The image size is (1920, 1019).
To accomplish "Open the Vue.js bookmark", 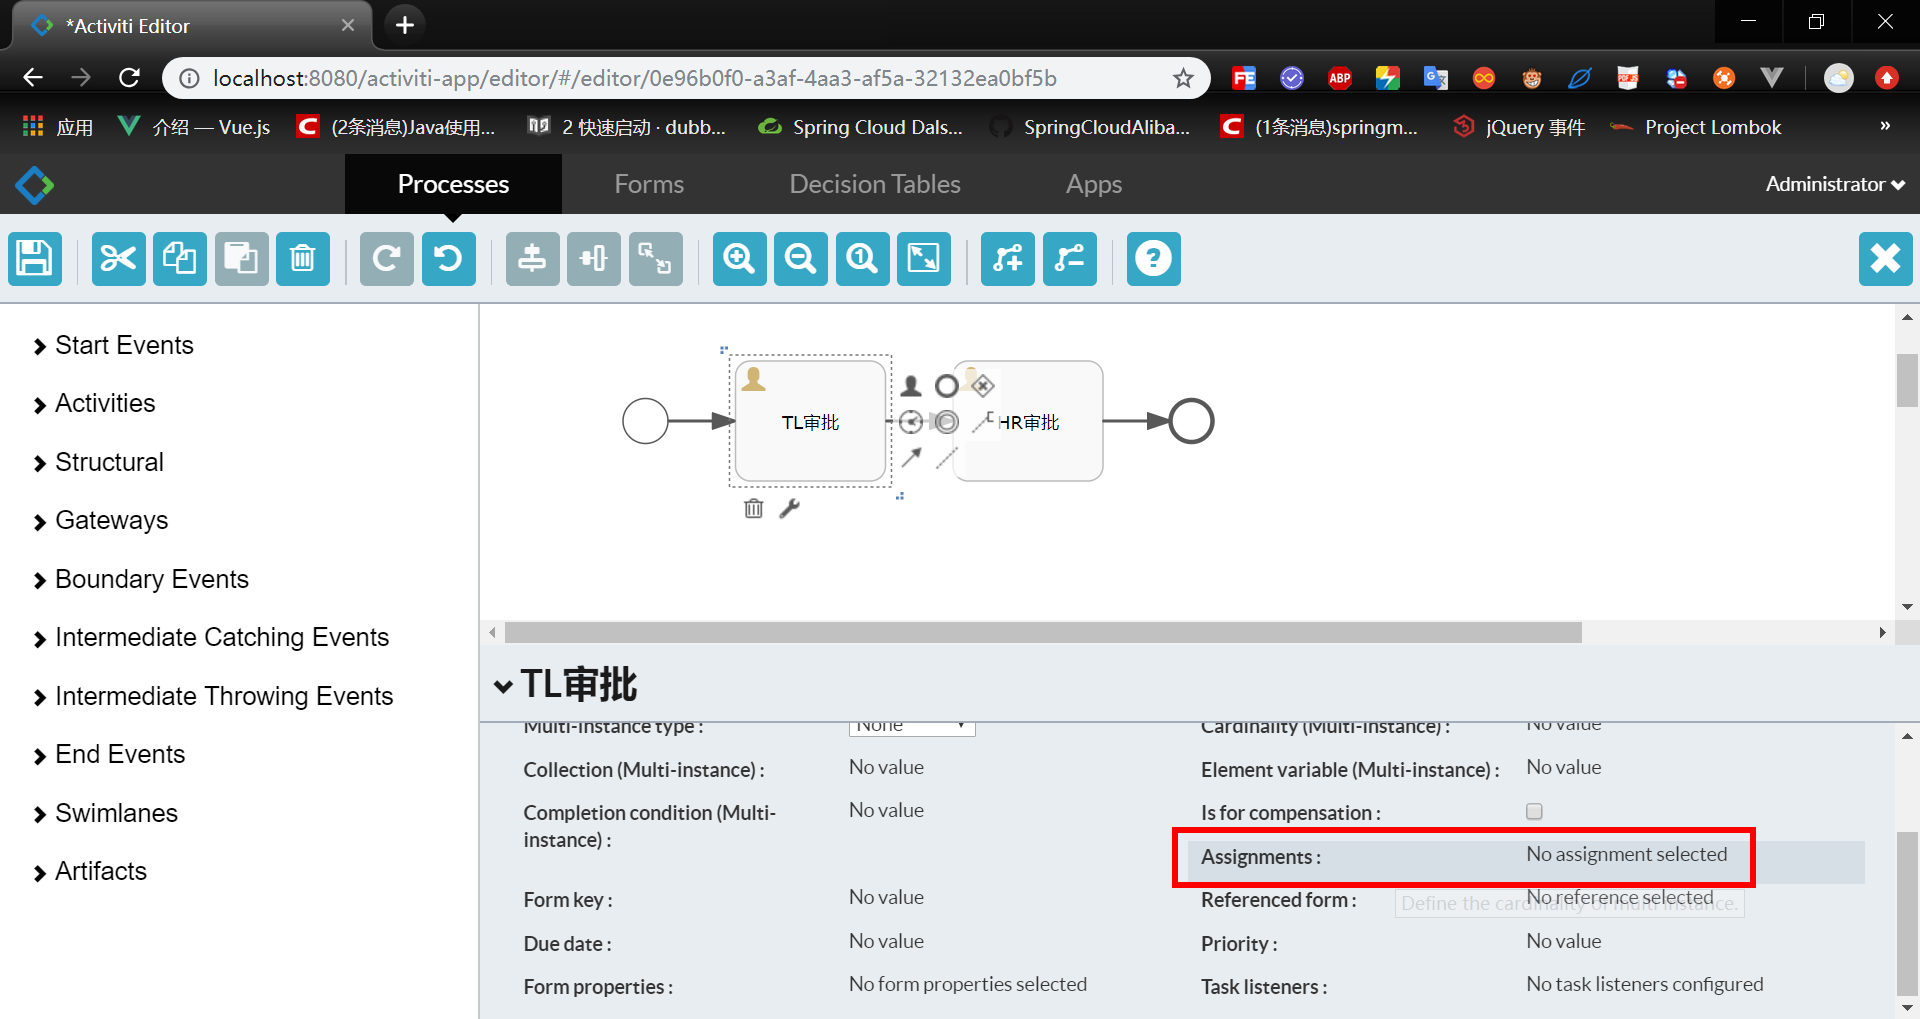I will pyautogui.click(x=195, y=127).
